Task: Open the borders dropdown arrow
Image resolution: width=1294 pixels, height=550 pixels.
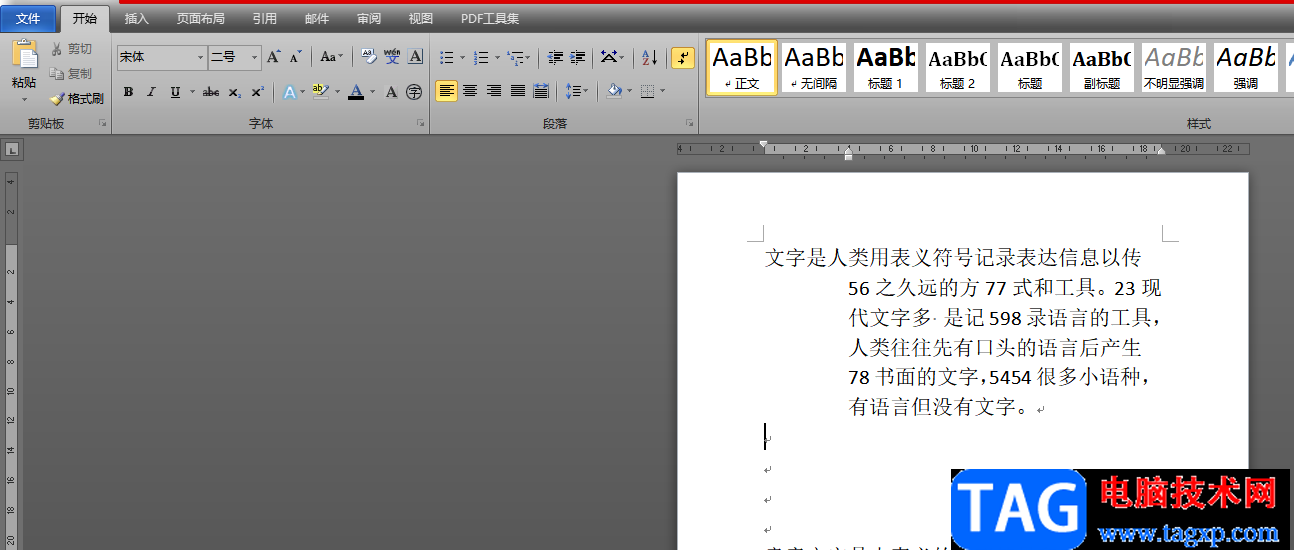Action: pos(663,91)
